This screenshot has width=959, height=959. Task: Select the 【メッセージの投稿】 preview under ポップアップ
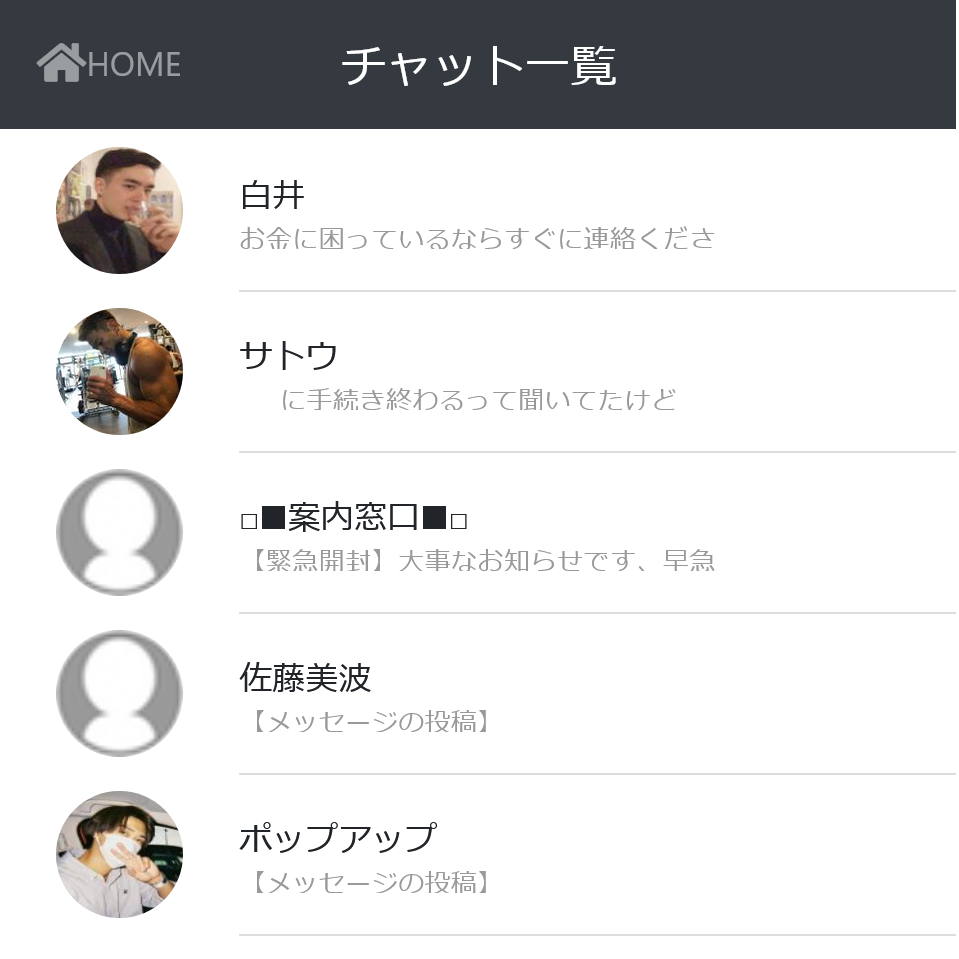tap(367, 882)
